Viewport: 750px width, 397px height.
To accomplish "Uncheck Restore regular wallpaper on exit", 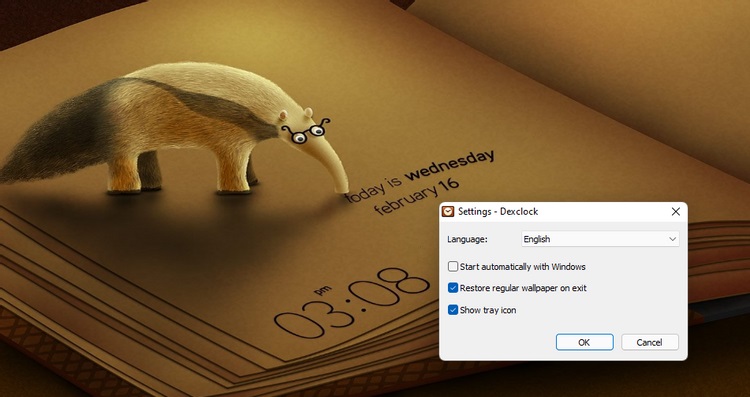I will tap(452, 288).
